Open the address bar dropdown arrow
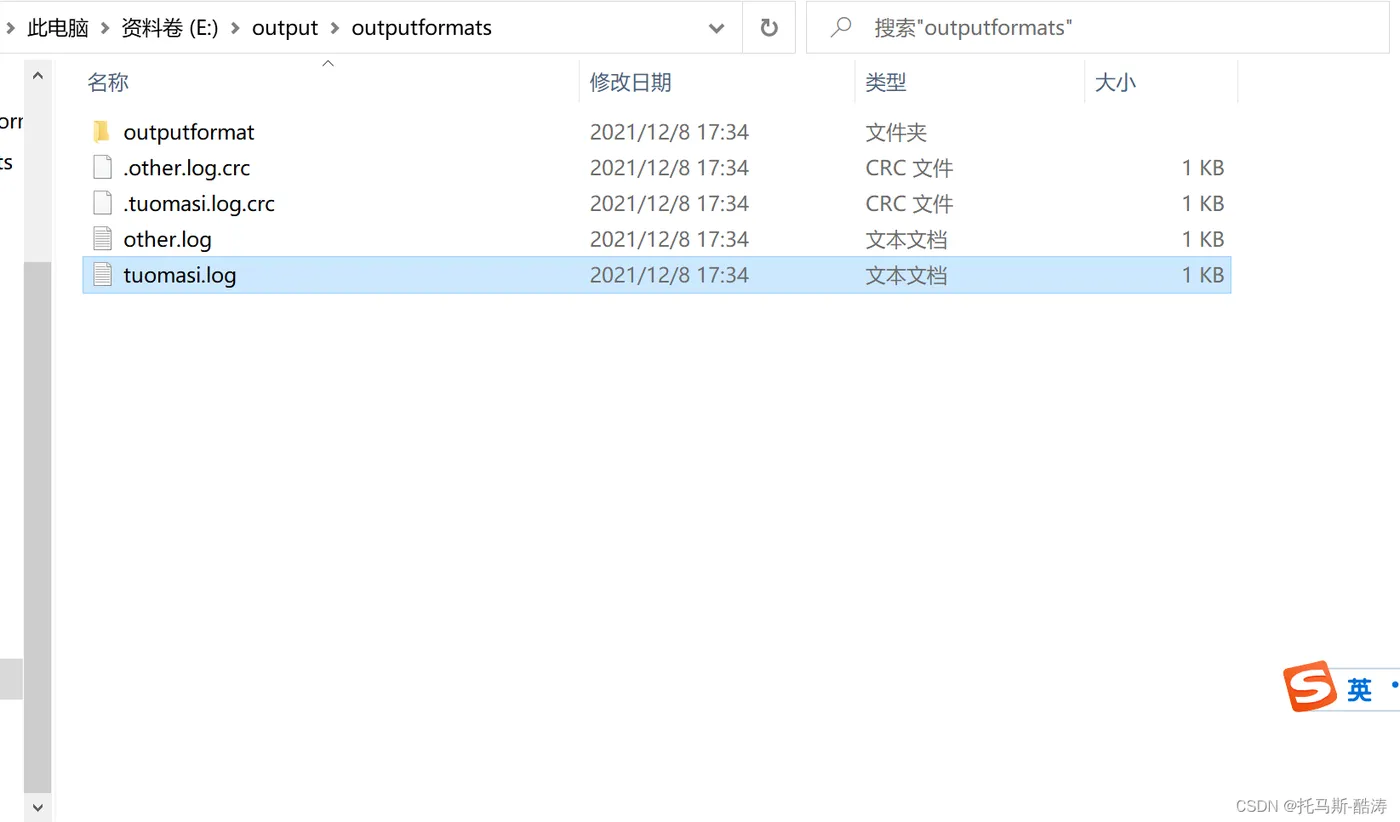This screenshot has height=822, width=1400. (x=716, y=27)
